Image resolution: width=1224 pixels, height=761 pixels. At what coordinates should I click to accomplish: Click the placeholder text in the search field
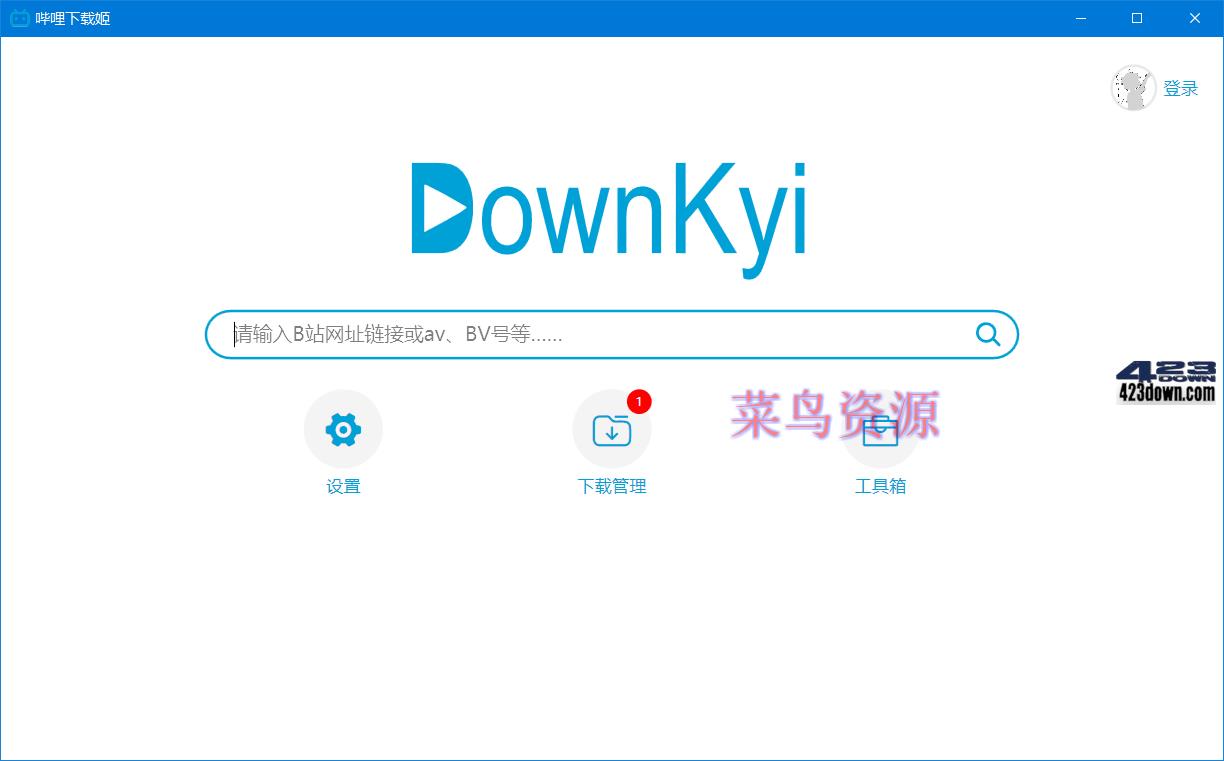point(400,334)
